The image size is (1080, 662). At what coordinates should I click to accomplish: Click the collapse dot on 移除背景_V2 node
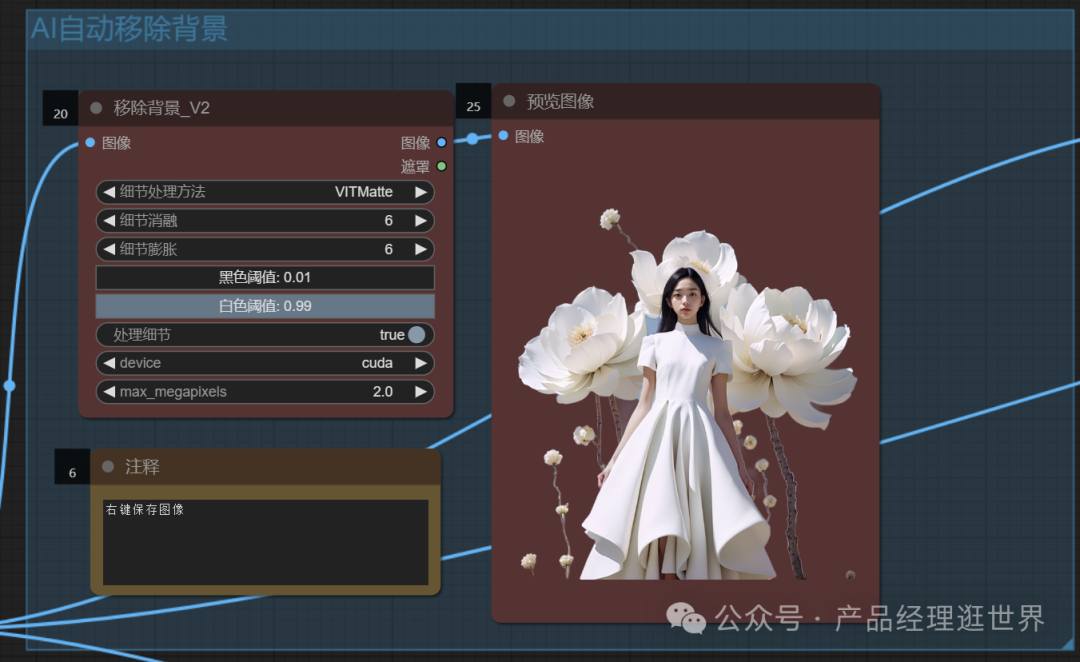(x=97, y=108)
